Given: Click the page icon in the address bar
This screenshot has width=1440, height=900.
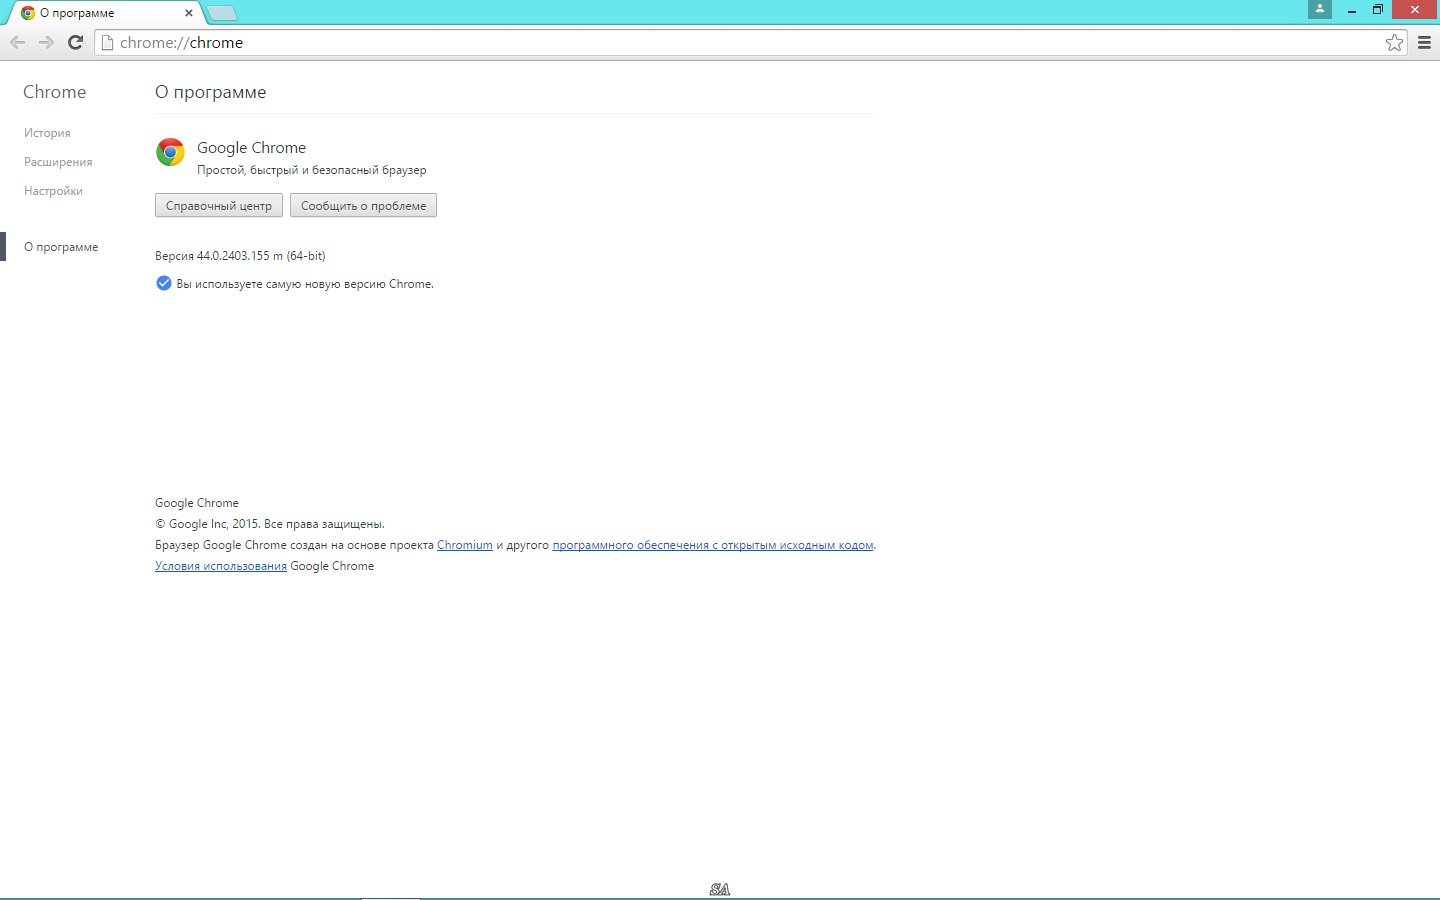Looking at the screenshot, I should tap(108, 43).
